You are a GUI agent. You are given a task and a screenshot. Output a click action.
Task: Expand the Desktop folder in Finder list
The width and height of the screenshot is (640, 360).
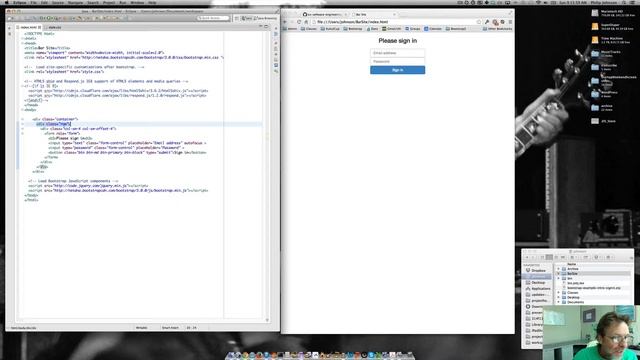pyautogui.click(x=558, y=298)
